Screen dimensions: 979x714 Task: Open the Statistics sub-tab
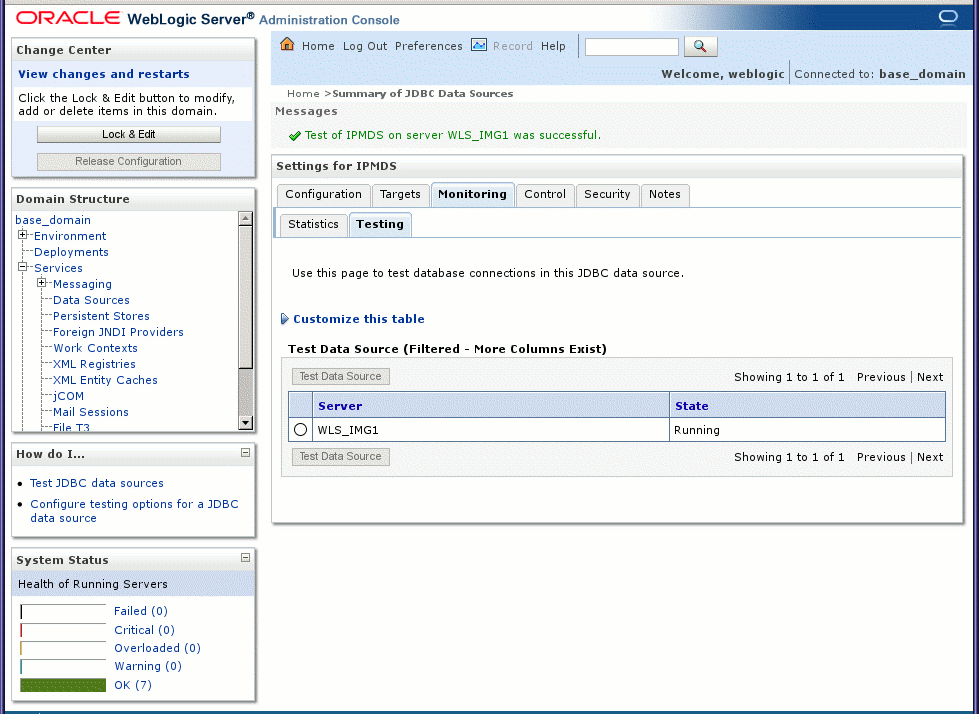(x=313, y=224)
